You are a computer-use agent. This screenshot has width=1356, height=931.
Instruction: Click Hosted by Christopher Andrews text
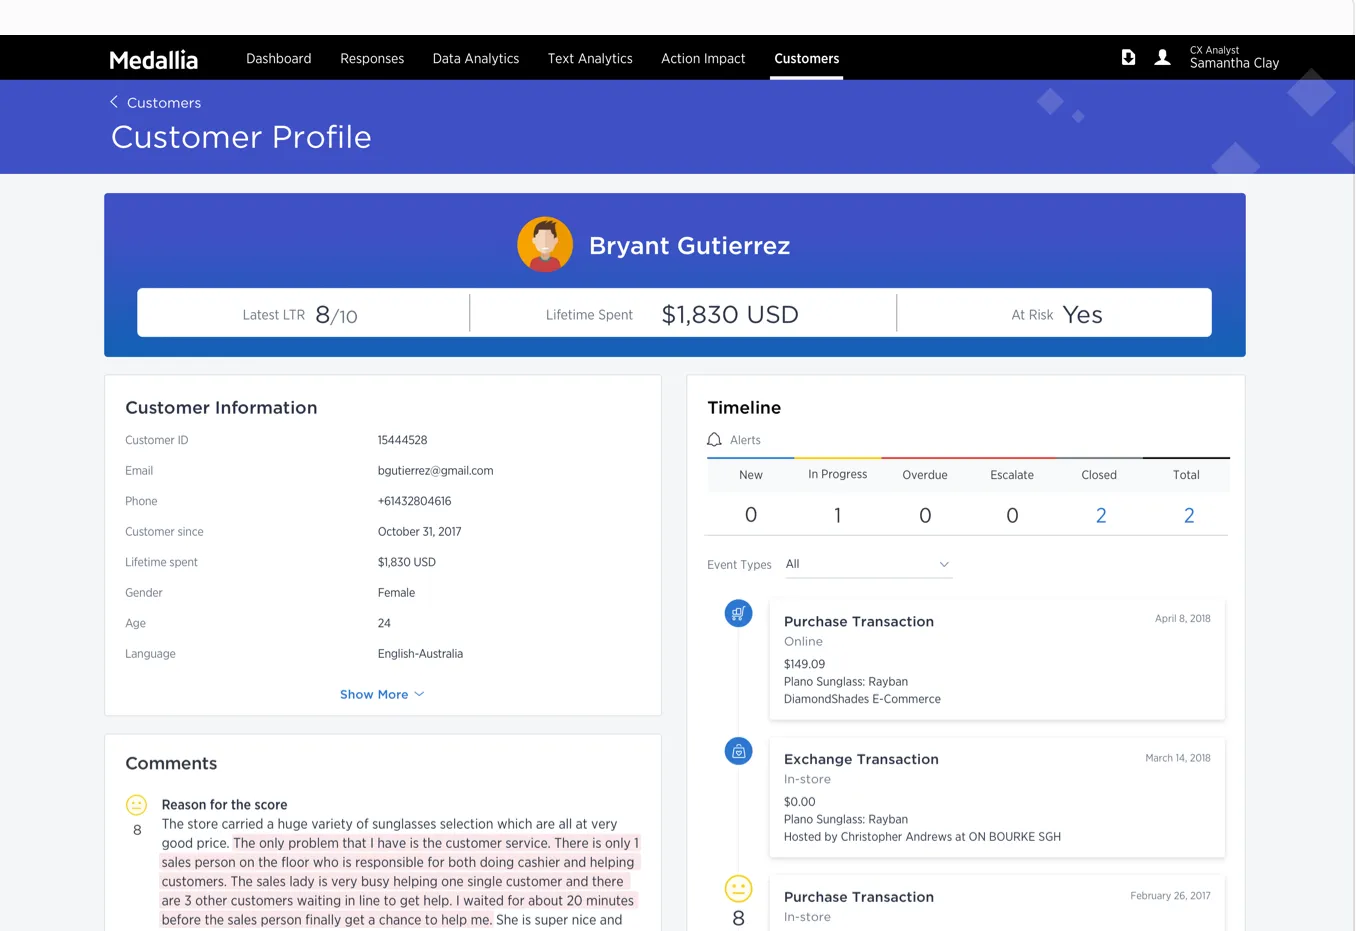click(x=922, y=837)
